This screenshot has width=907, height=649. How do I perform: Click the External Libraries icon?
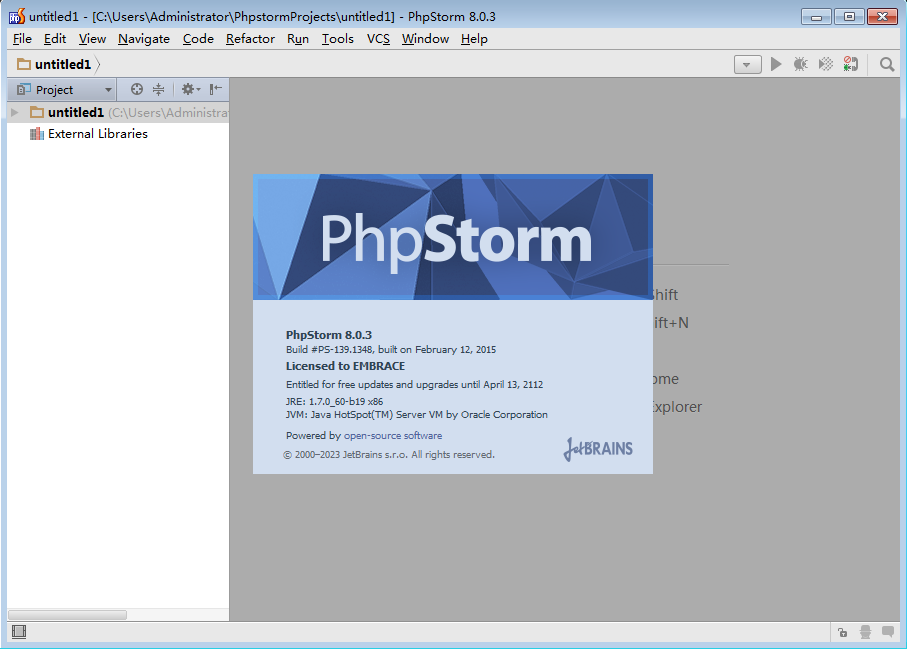coord(36,134)
